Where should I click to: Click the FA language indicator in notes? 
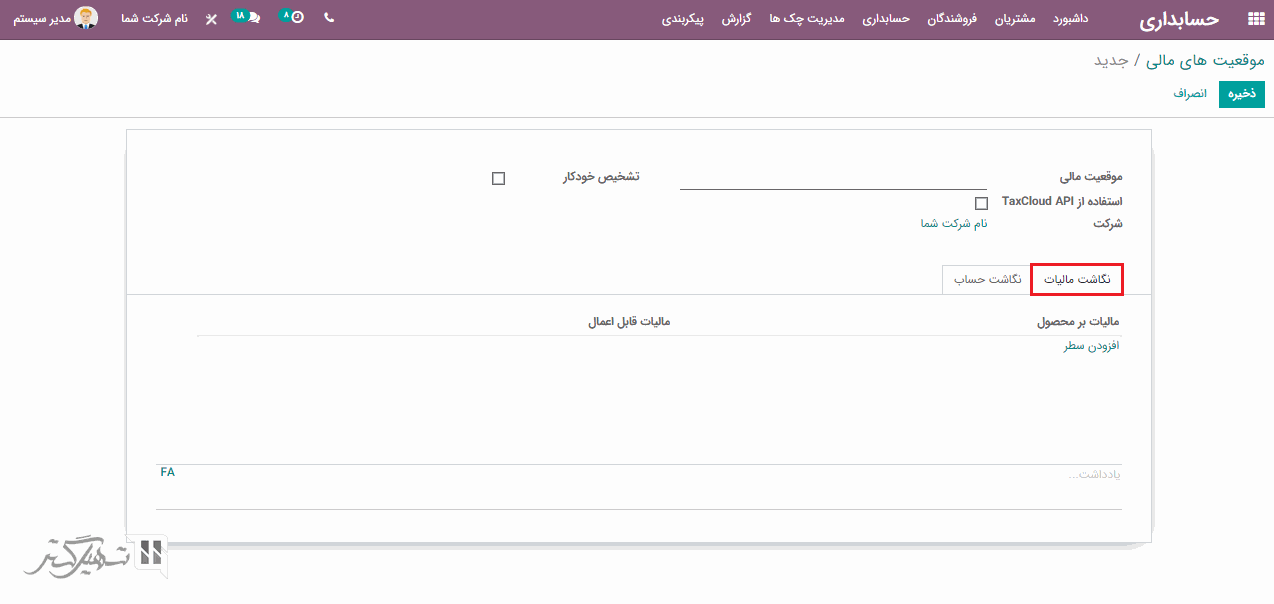[x=167, y=472]
